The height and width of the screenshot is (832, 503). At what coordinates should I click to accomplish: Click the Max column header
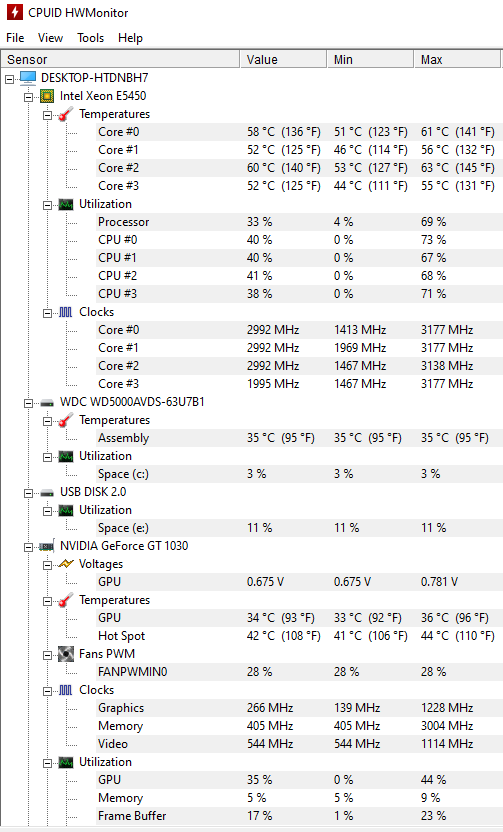457,59
